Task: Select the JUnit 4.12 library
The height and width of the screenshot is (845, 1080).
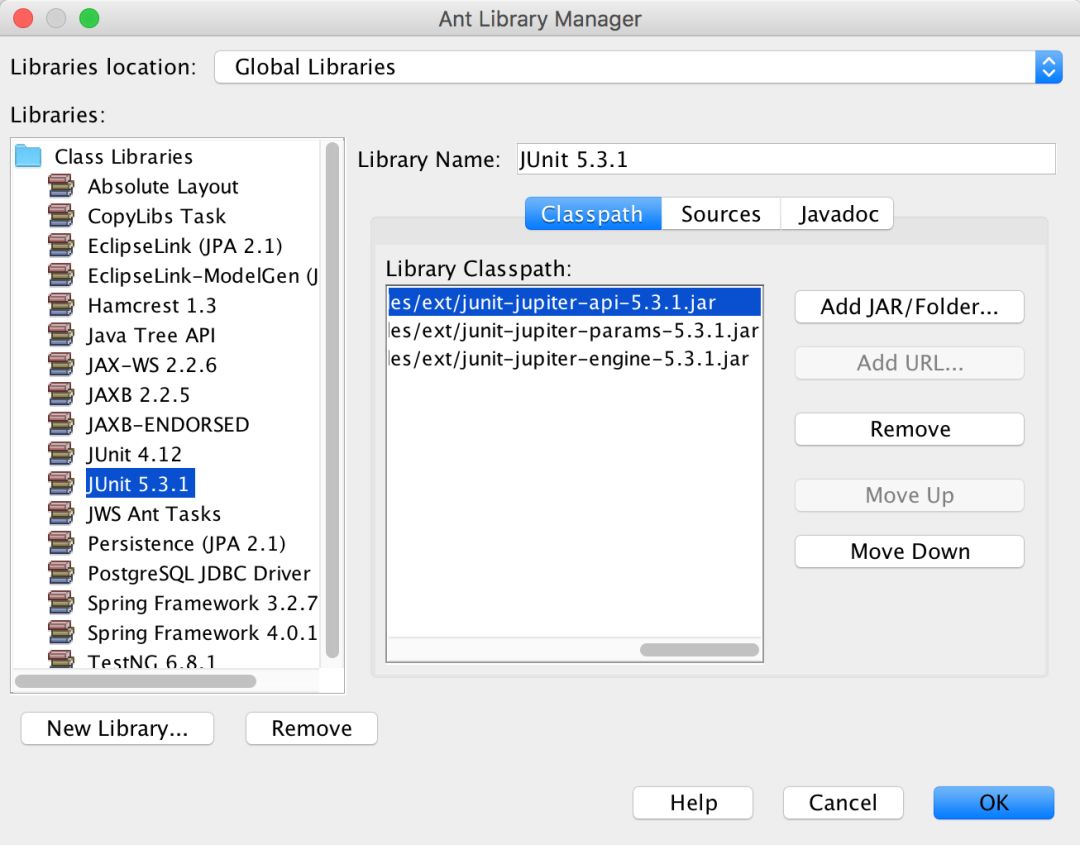Action: pos(134,455)
